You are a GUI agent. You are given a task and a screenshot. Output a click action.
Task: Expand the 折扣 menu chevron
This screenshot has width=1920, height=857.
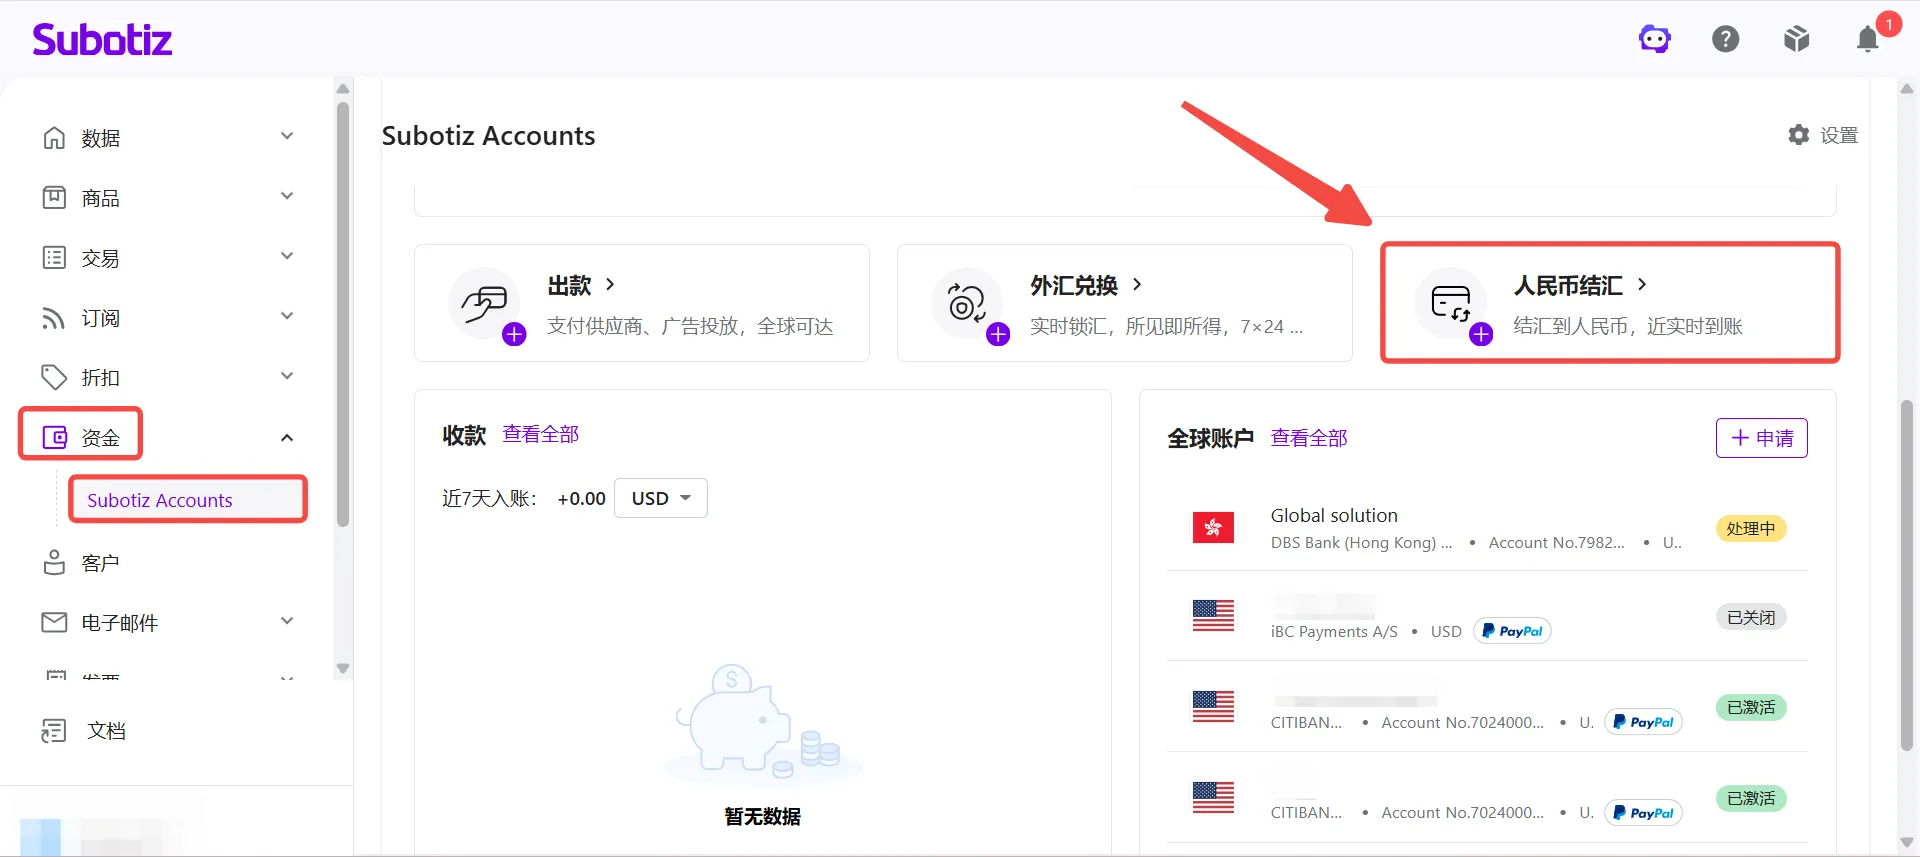[287, 376]
